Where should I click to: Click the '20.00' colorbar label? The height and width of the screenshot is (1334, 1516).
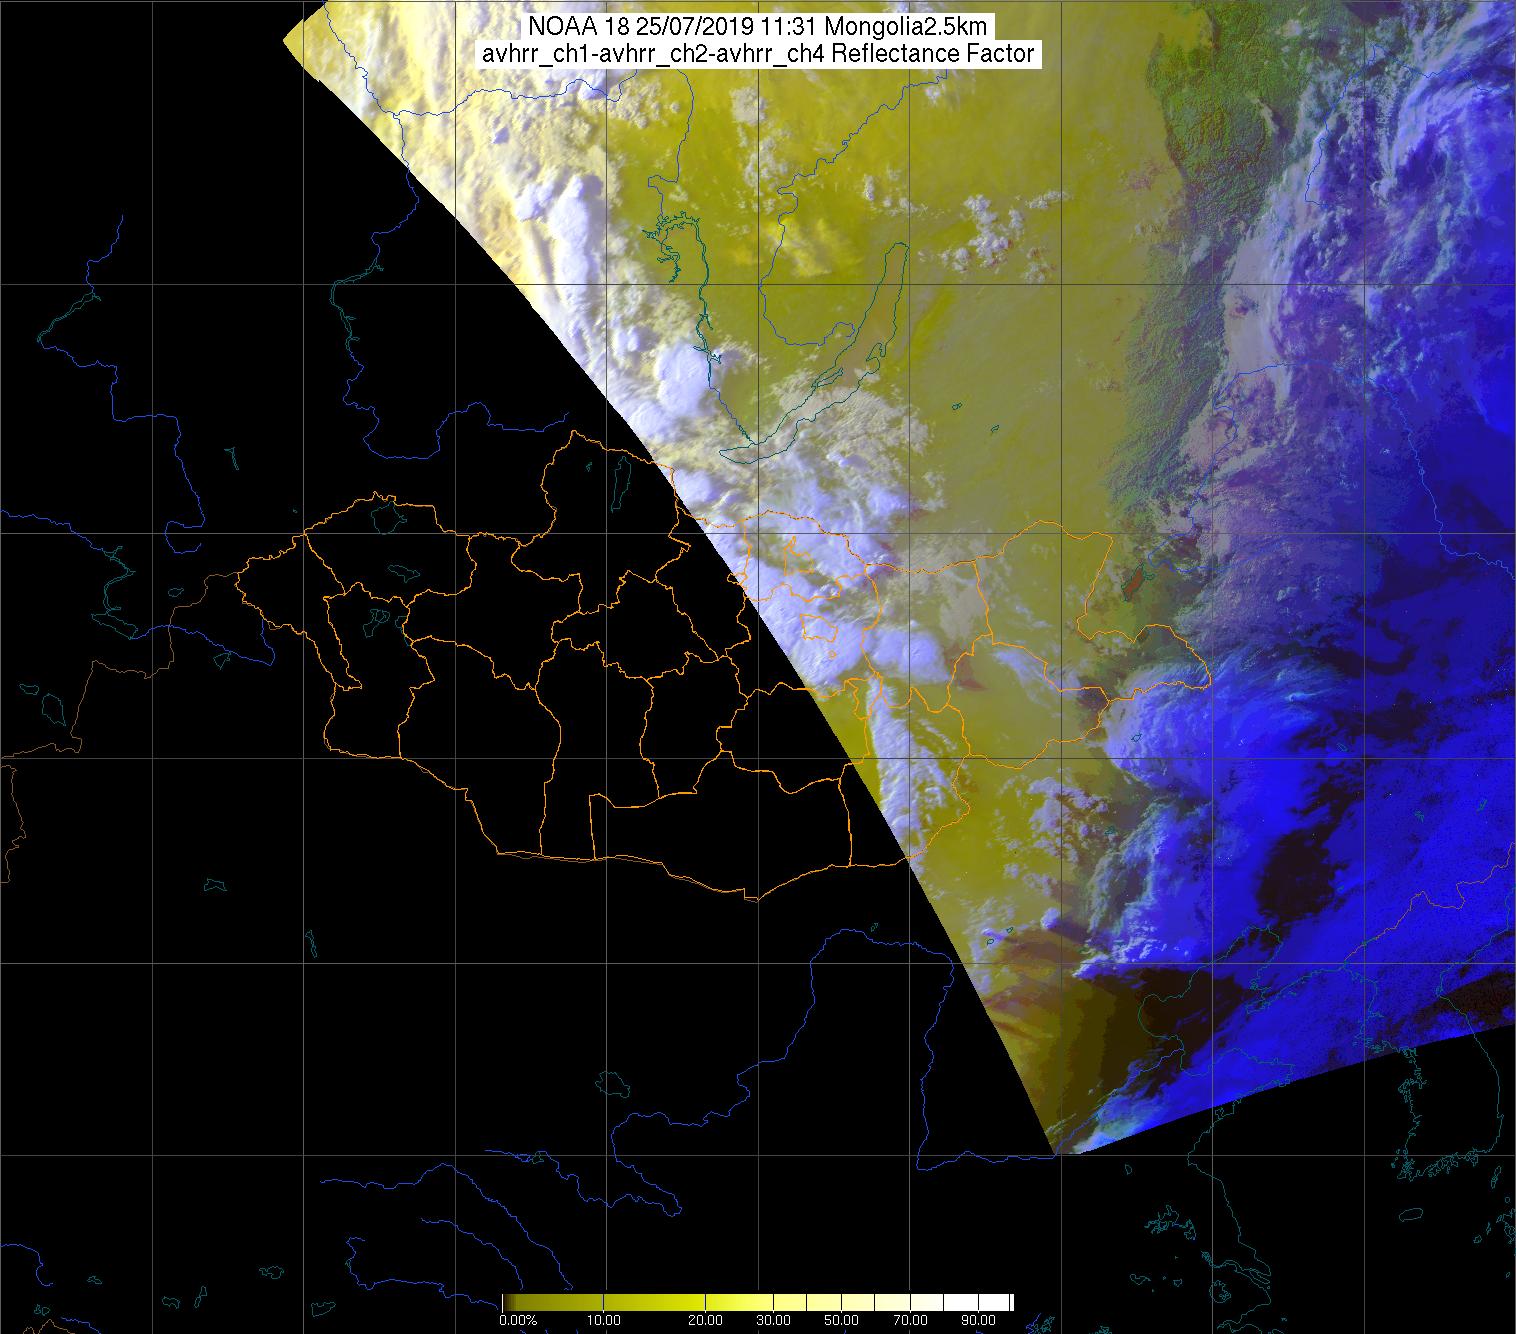705,1320
